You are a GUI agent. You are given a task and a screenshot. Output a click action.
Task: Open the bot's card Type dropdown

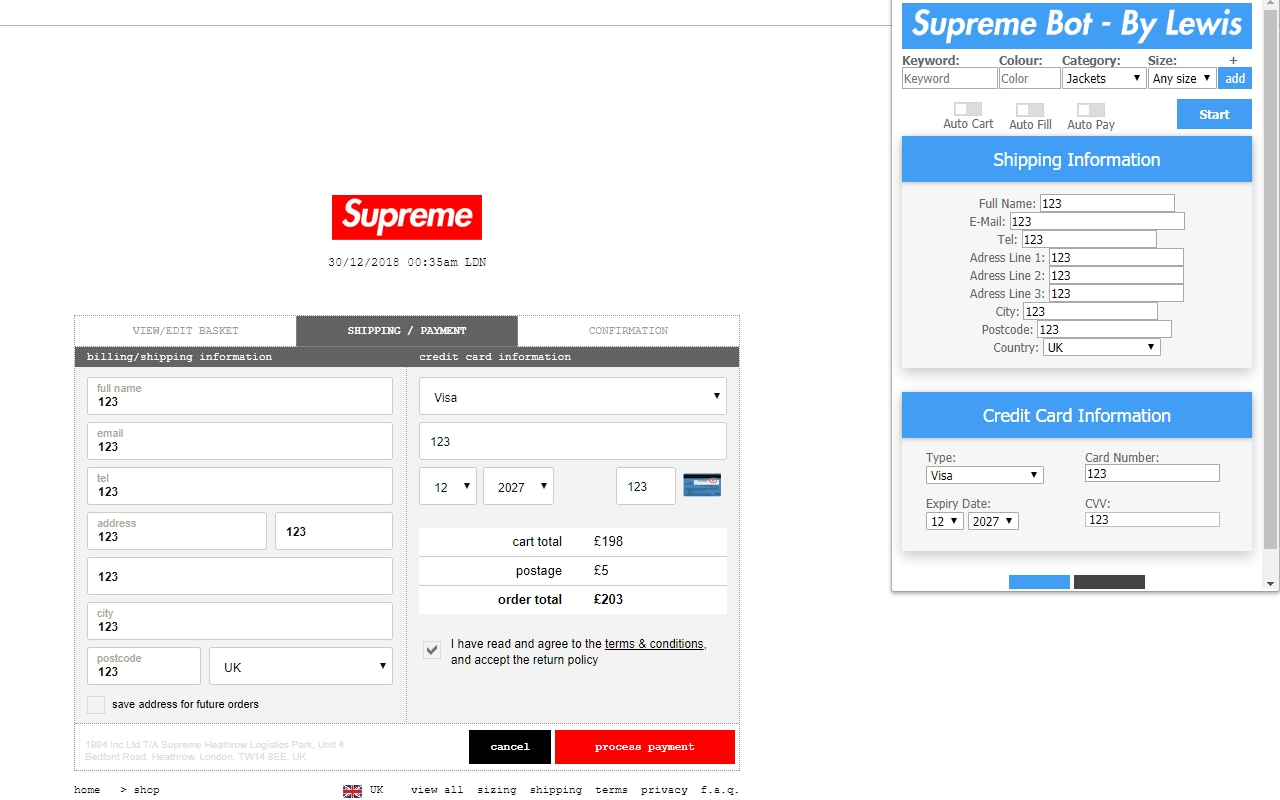(x=985, y=475)
